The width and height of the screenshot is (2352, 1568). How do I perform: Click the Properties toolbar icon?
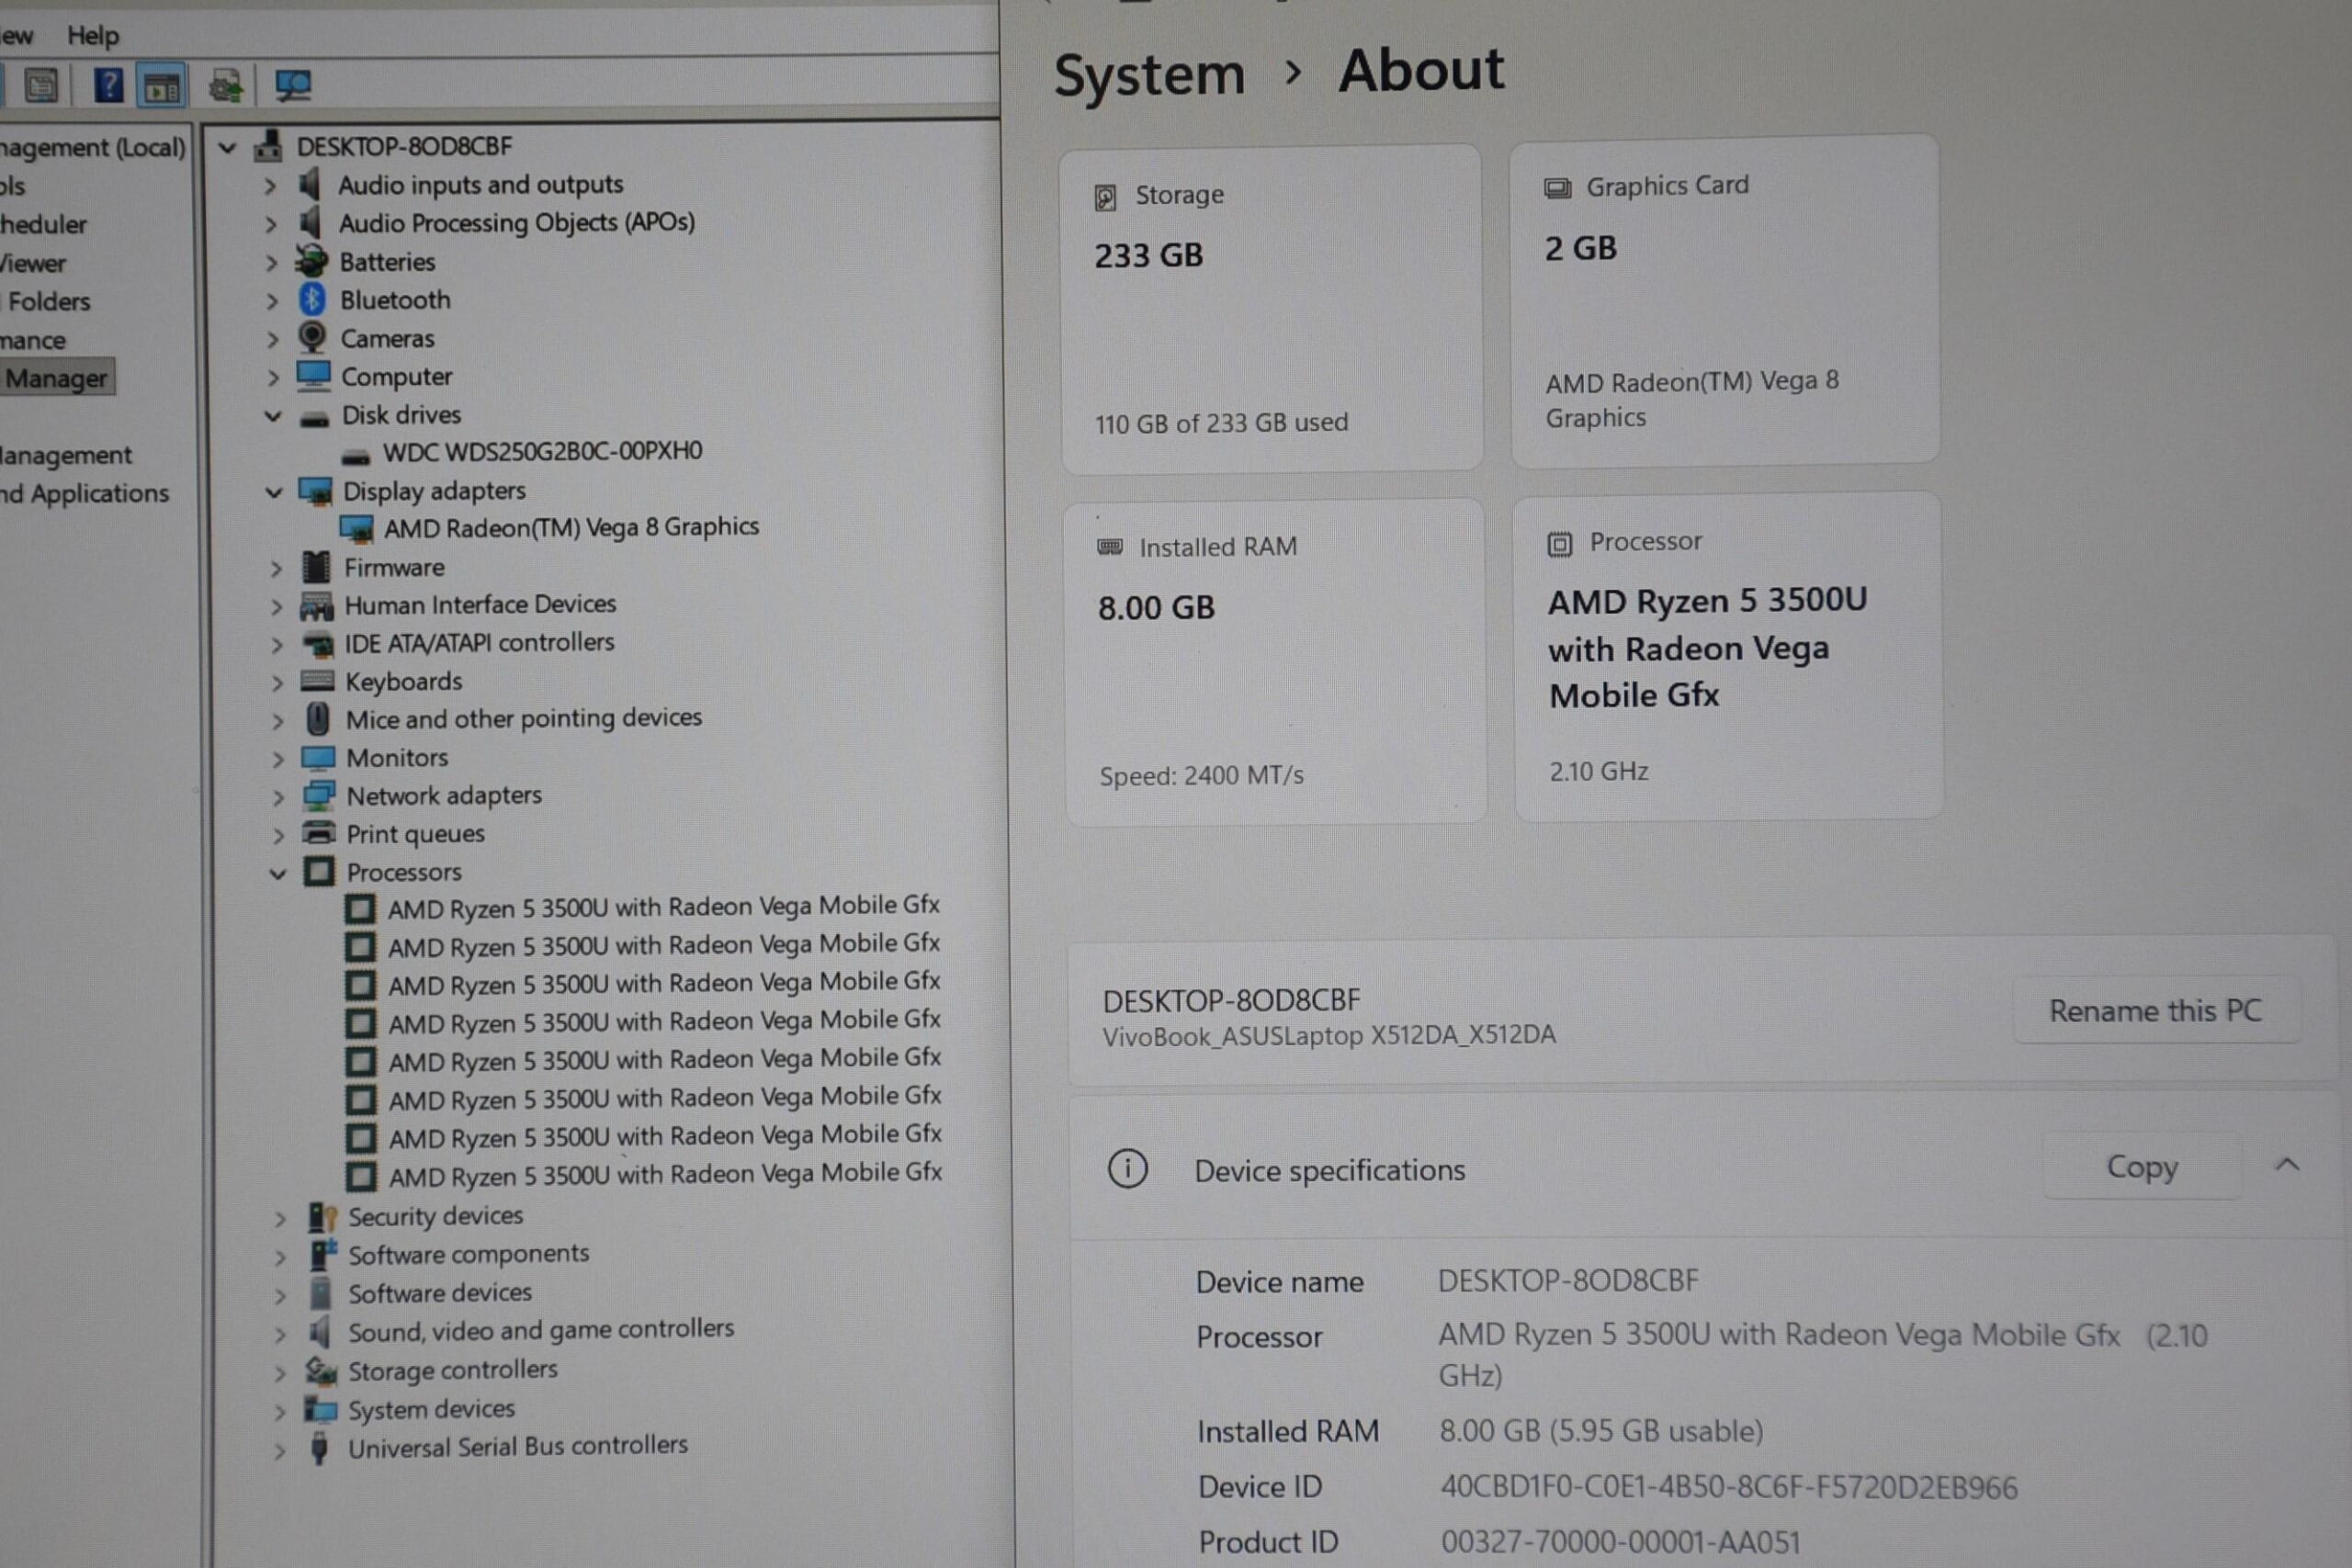click(x=41, y=86)
